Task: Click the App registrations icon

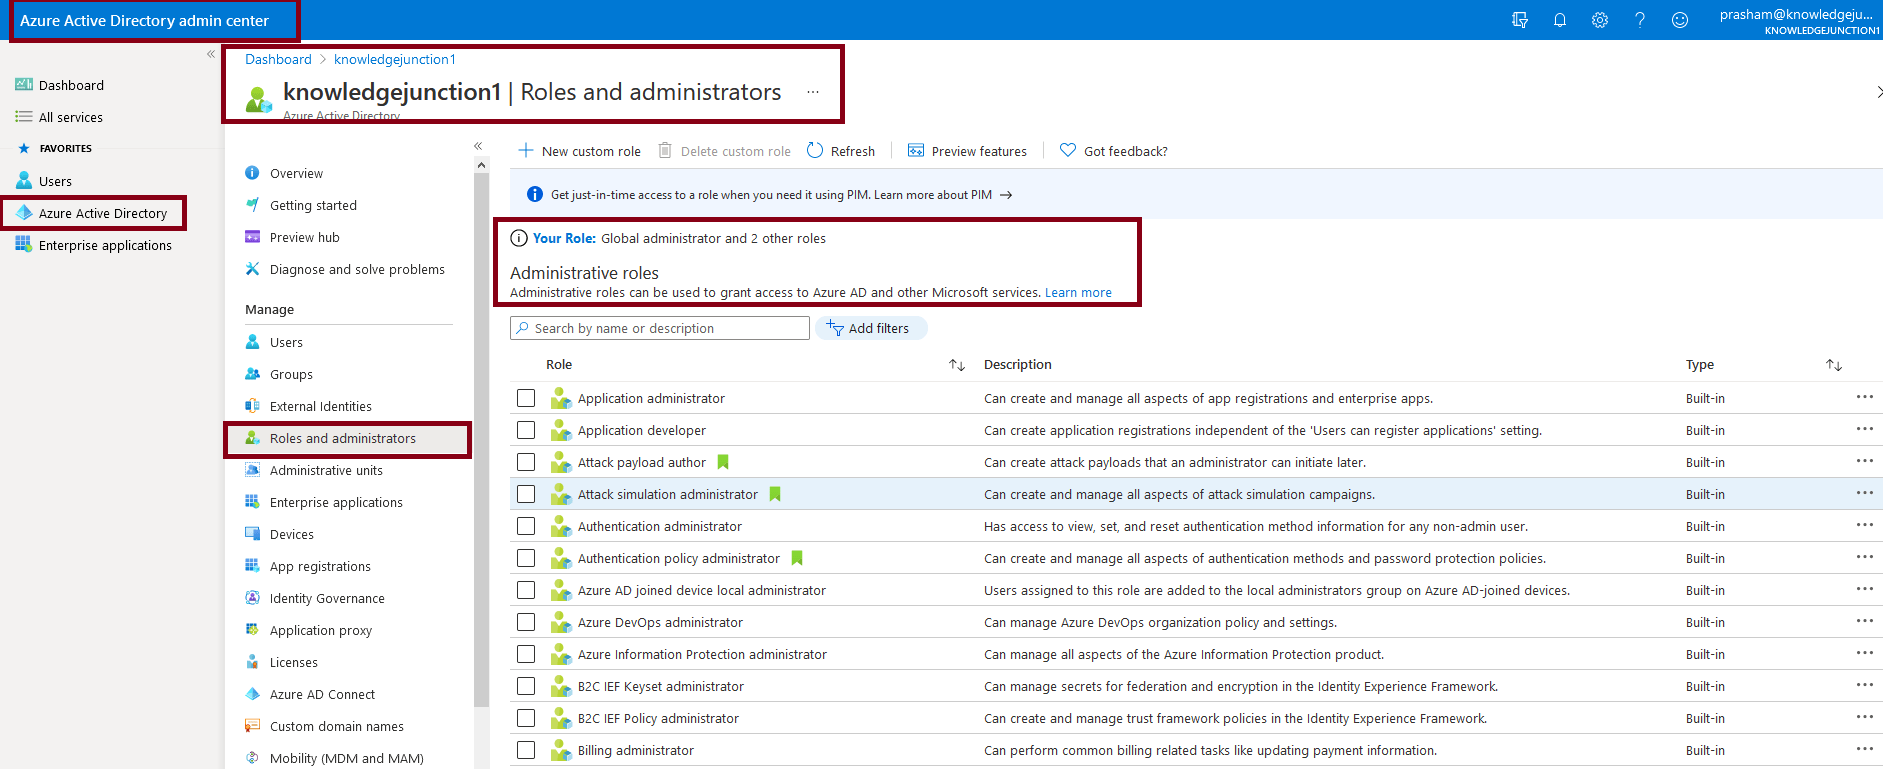Action: tap(253, 566)
